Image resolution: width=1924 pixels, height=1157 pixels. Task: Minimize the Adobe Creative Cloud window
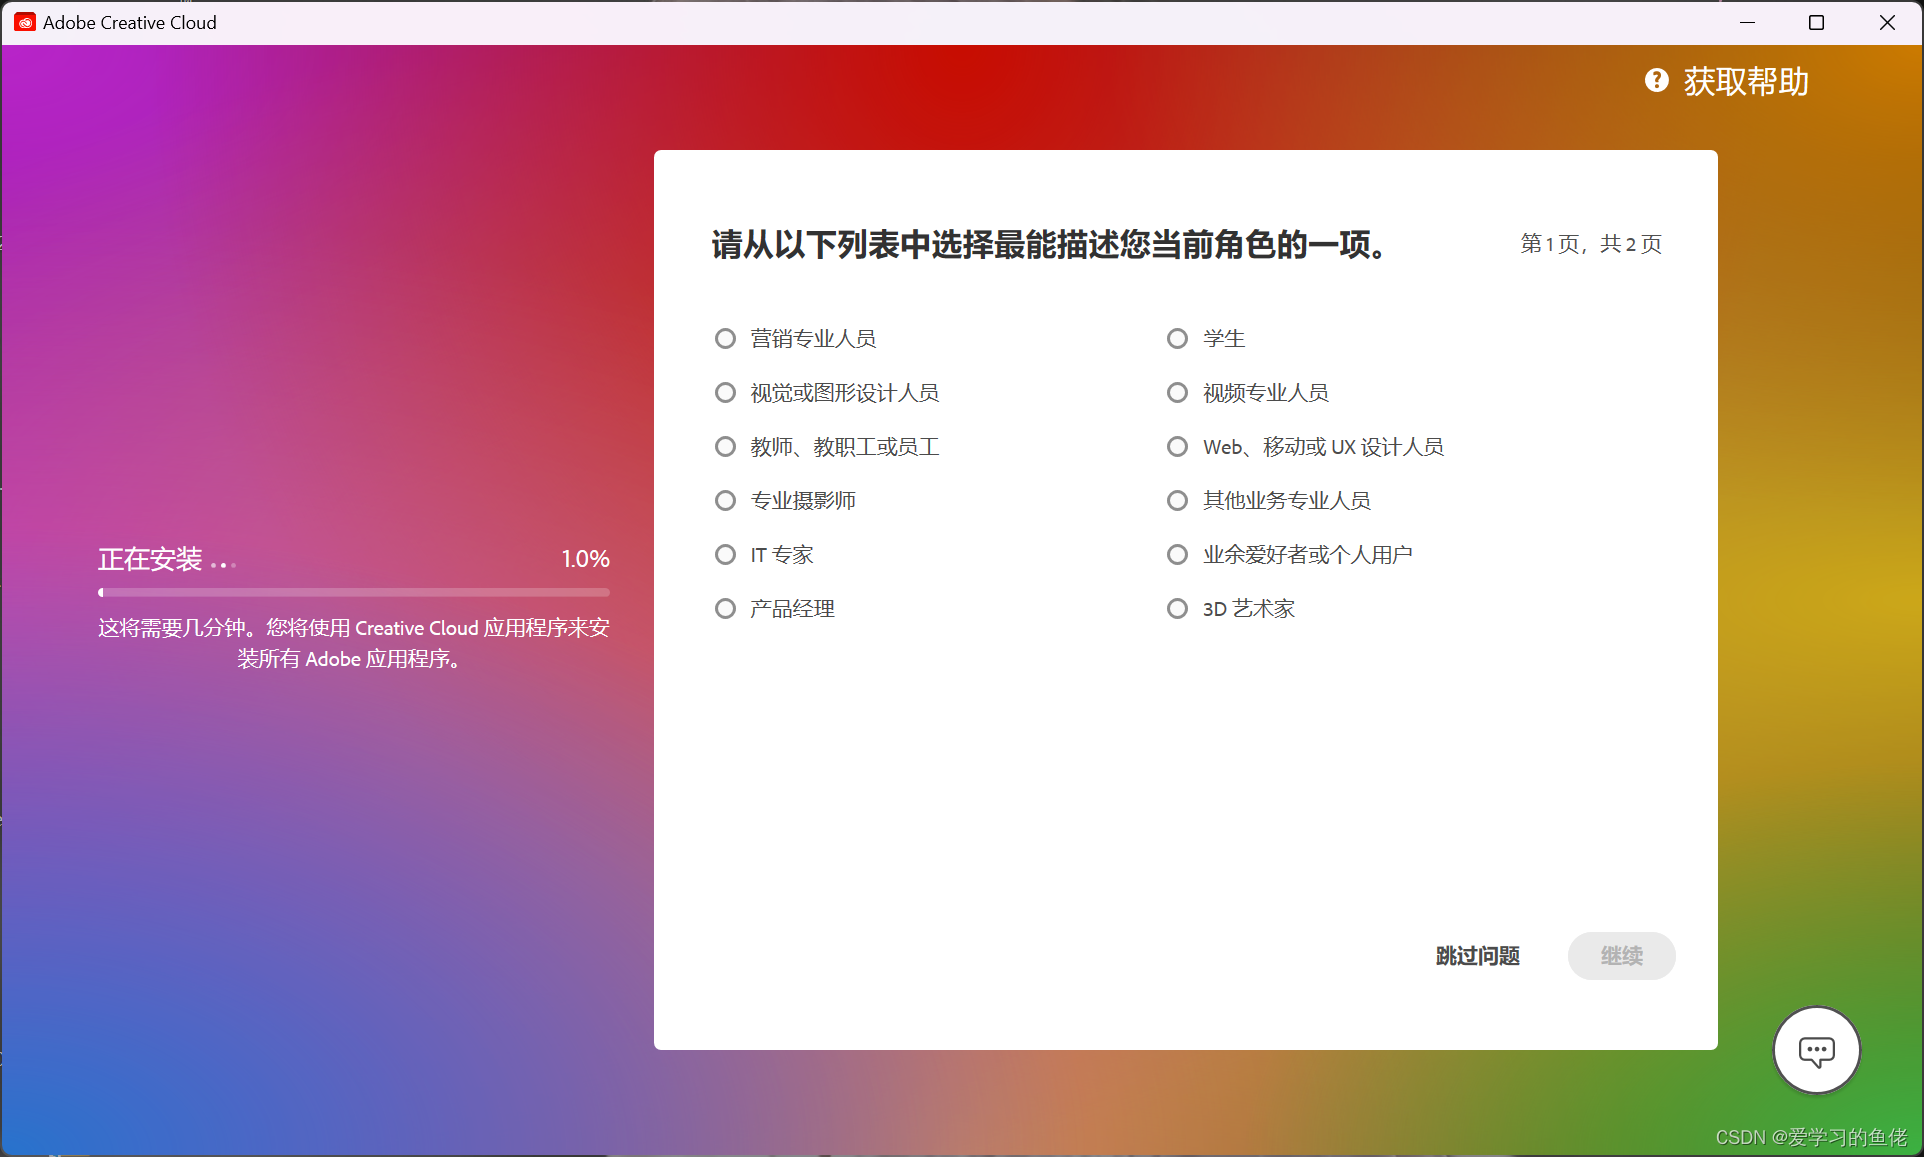[x=1747, y=22]
